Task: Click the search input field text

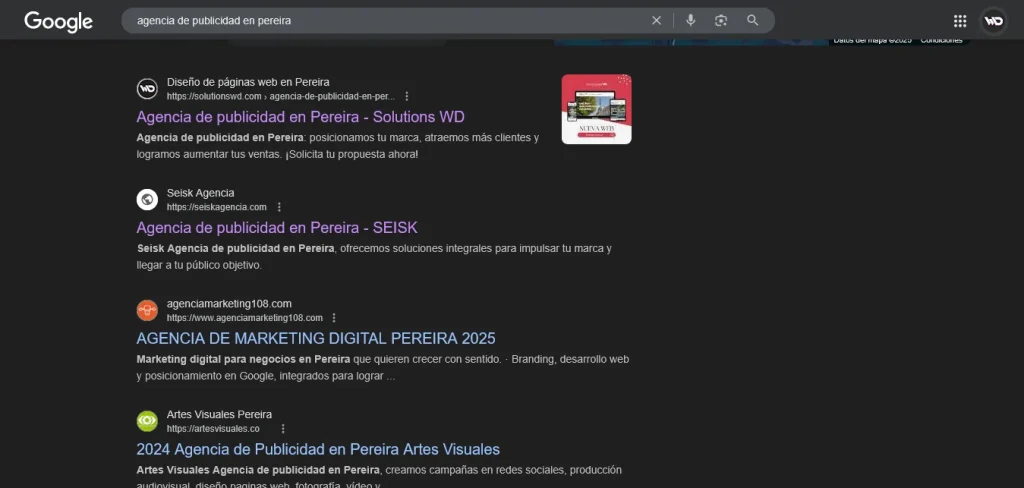Action: tap(214, 21)
